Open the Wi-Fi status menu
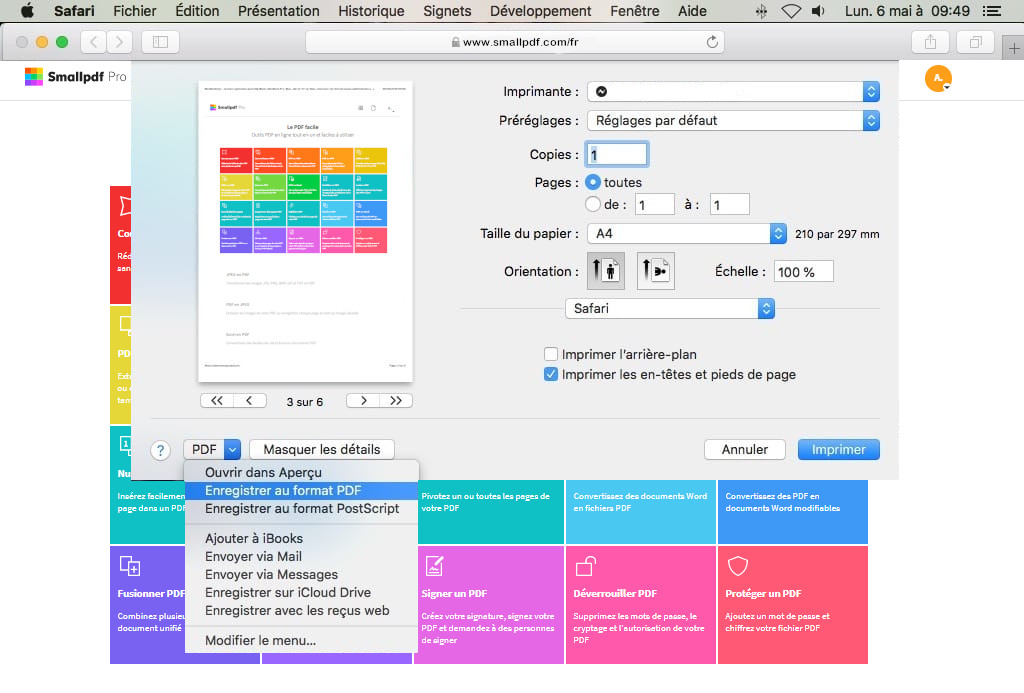Image resolution: width=1024 pixels, height=693 pixels. (x=791, y=11)
